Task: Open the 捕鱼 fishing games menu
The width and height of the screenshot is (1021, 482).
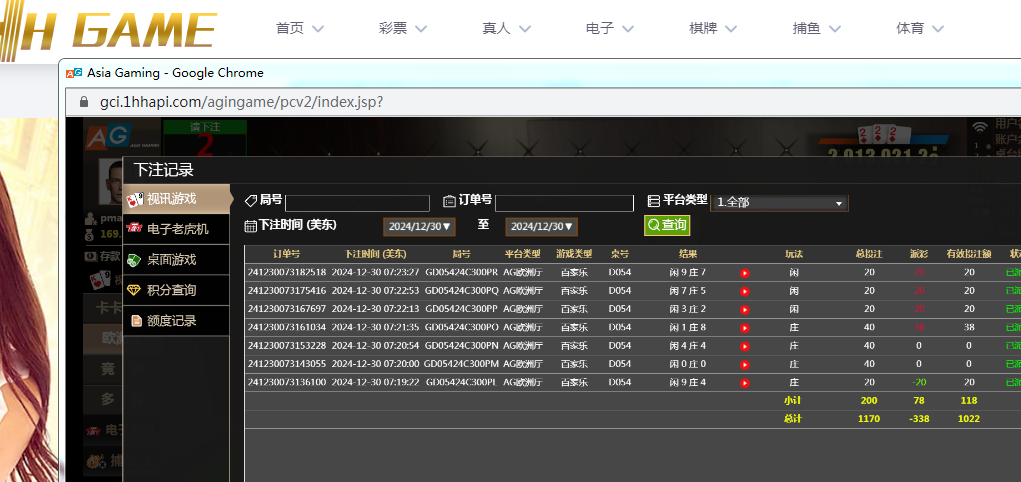Action: [818, 29]
